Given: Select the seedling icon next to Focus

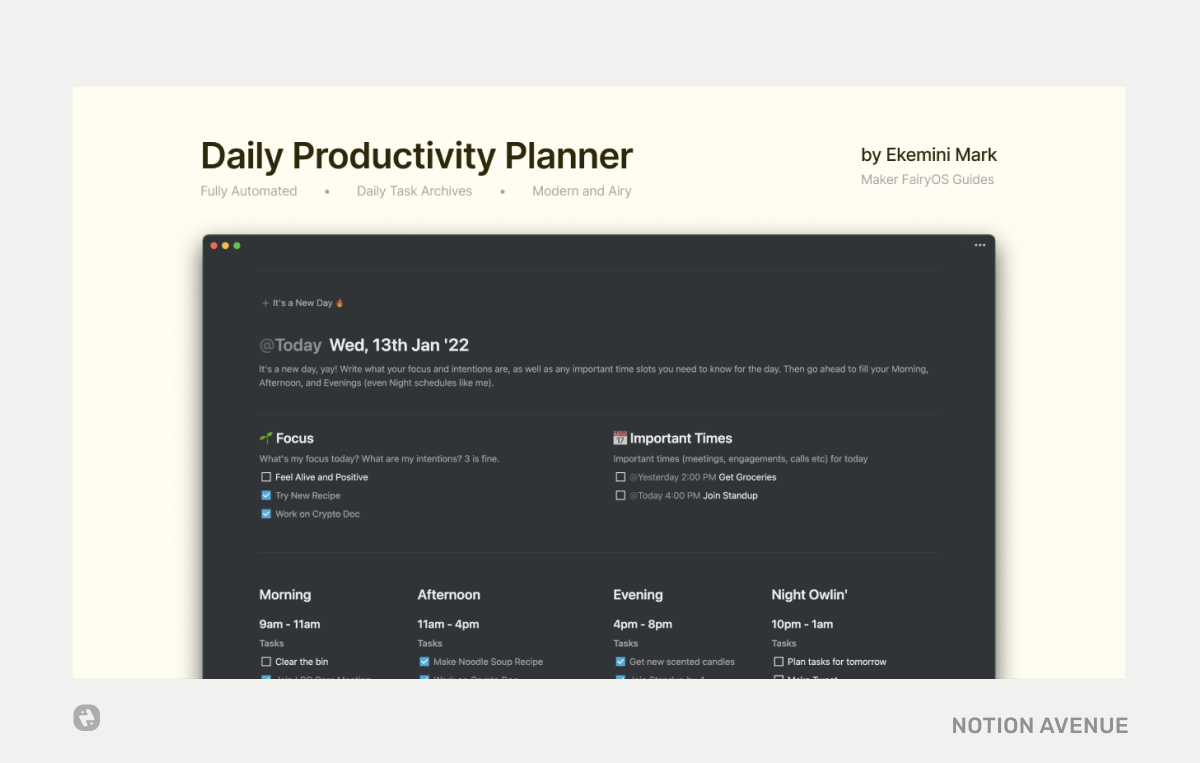Looking at the screenshot, I should (266, 437).
